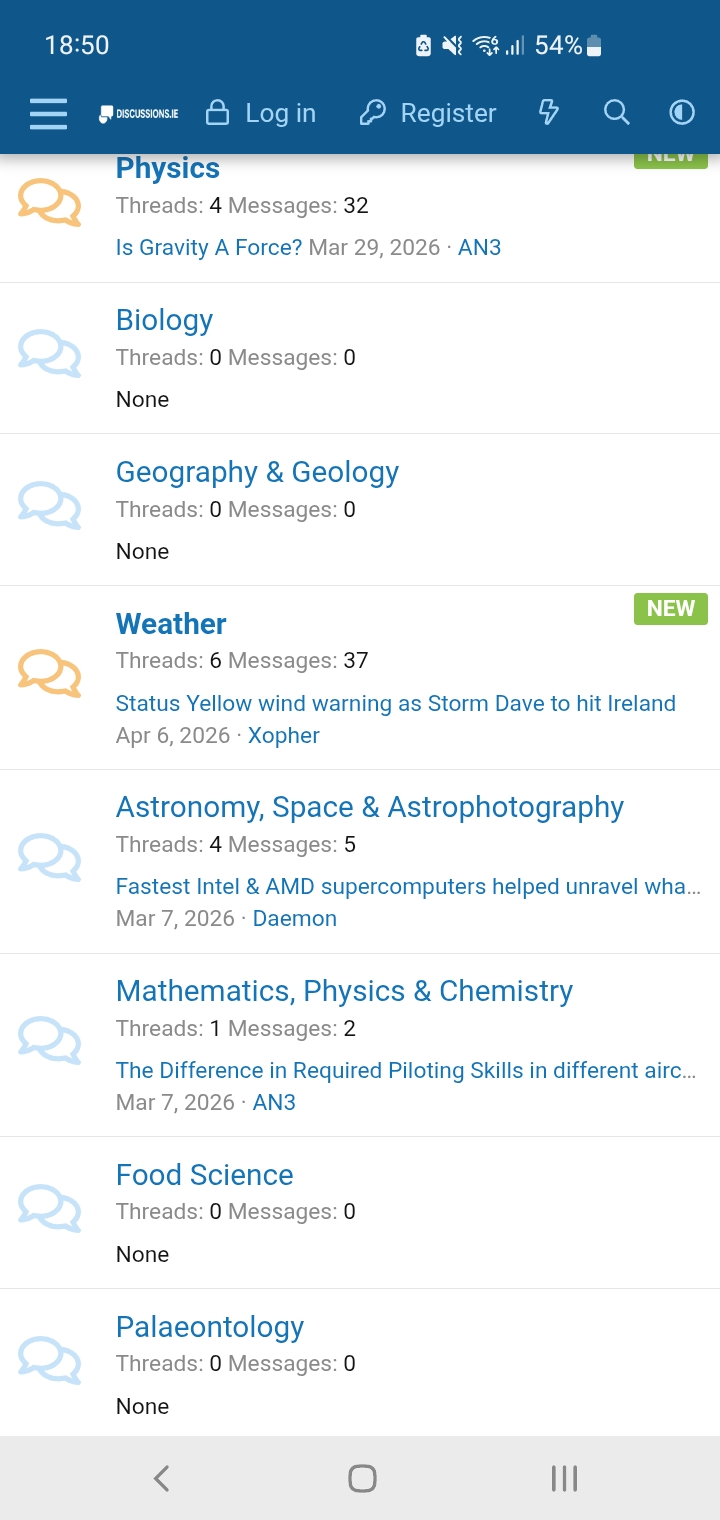Click the Palaeontology forum chat bubbles icon
The width and height of the screenshot is (720, 1520).
coord(49,1360)
